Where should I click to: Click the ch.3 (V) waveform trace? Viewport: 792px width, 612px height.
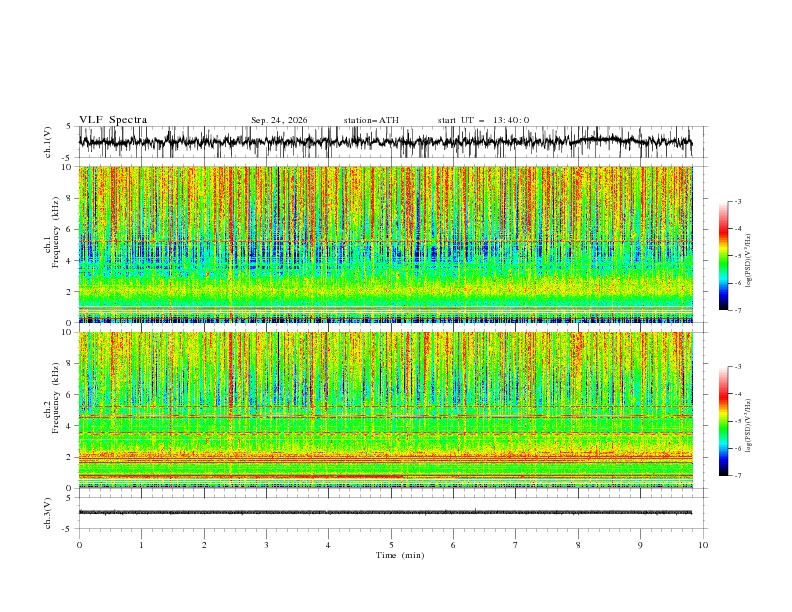pos(385,513)
